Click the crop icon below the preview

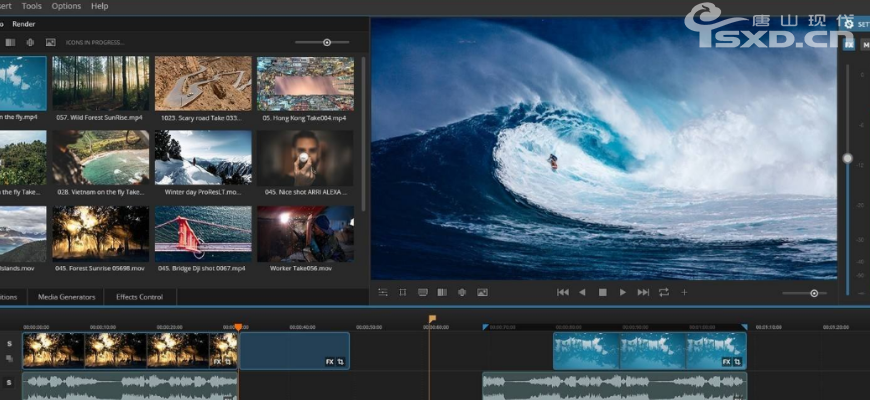tap(402, 292)
